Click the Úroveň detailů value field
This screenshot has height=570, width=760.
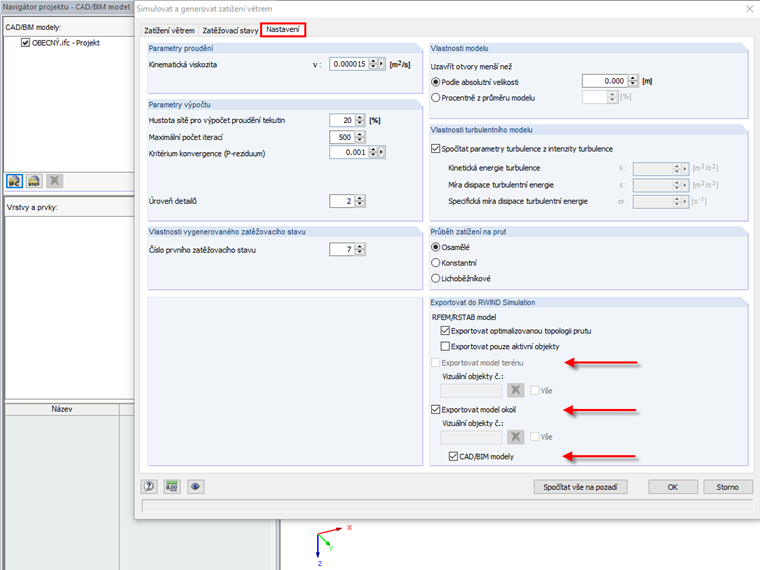coord(342,201)
